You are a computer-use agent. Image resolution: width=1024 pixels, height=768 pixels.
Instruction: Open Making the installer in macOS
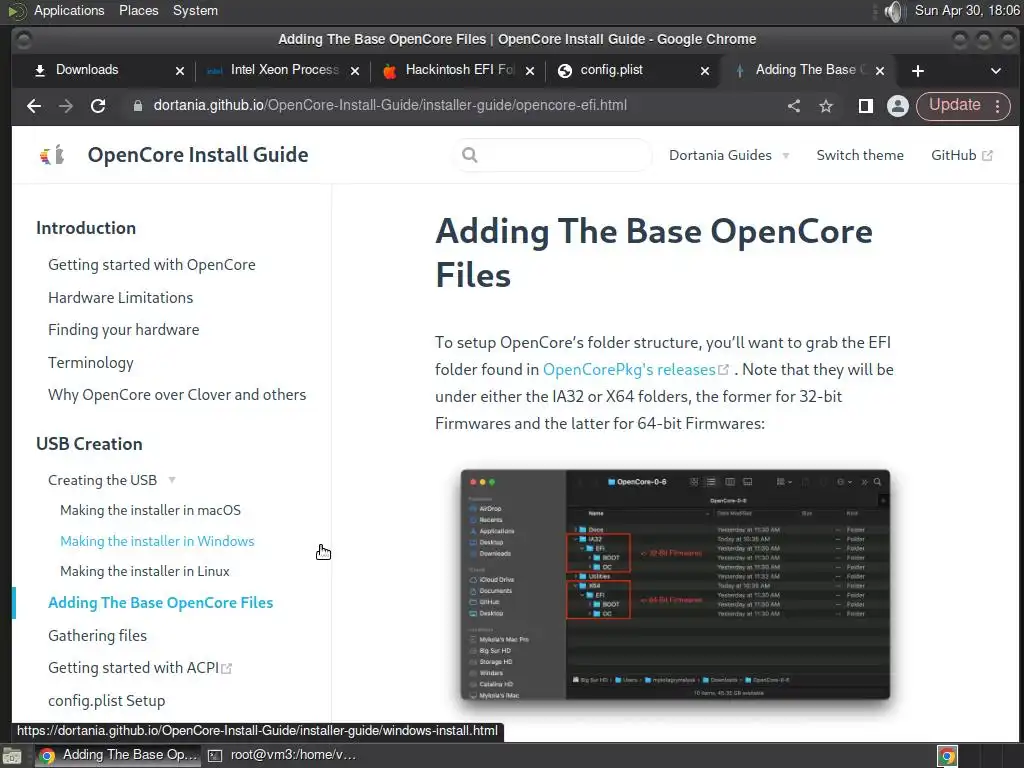coord(150,511)
